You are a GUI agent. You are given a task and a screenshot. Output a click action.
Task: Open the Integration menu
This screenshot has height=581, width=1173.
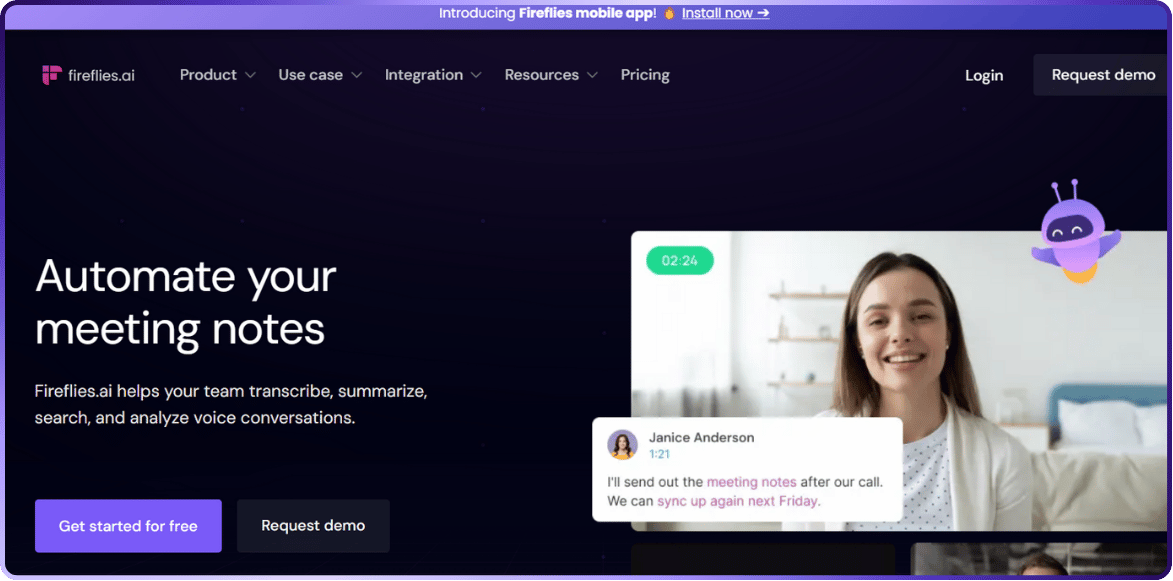click(423, 75)
